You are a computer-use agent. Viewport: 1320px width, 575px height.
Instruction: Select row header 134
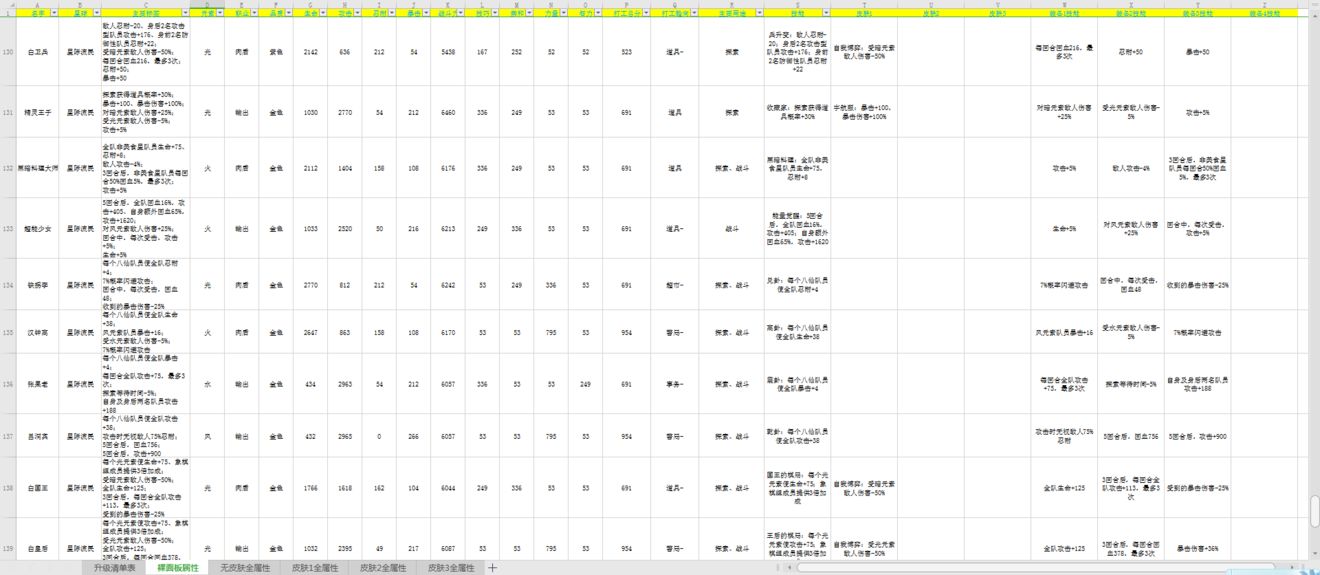tap(8, 285)
